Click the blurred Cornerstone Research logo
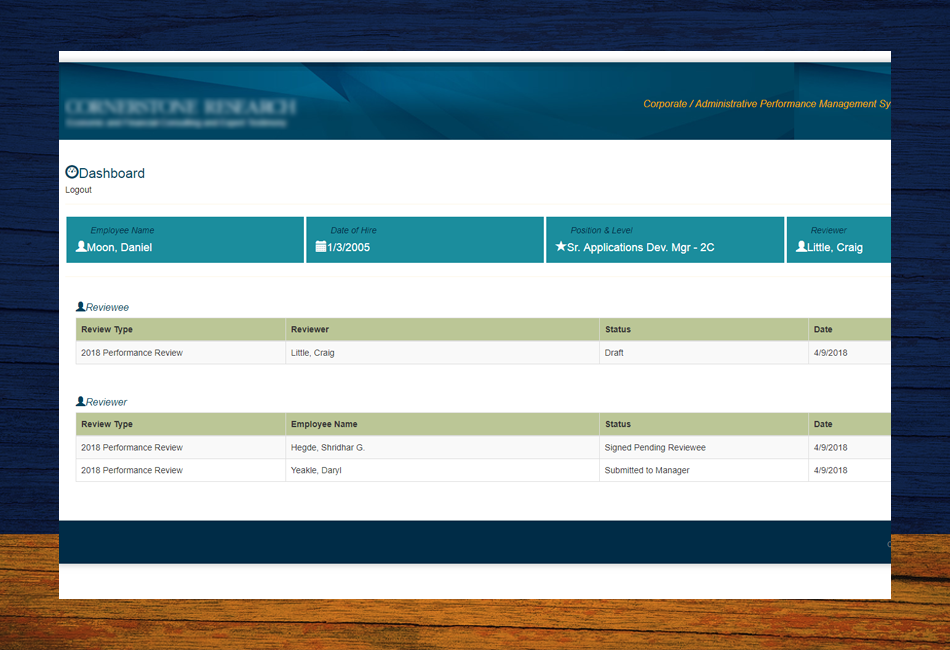 [x=180, y=111]
